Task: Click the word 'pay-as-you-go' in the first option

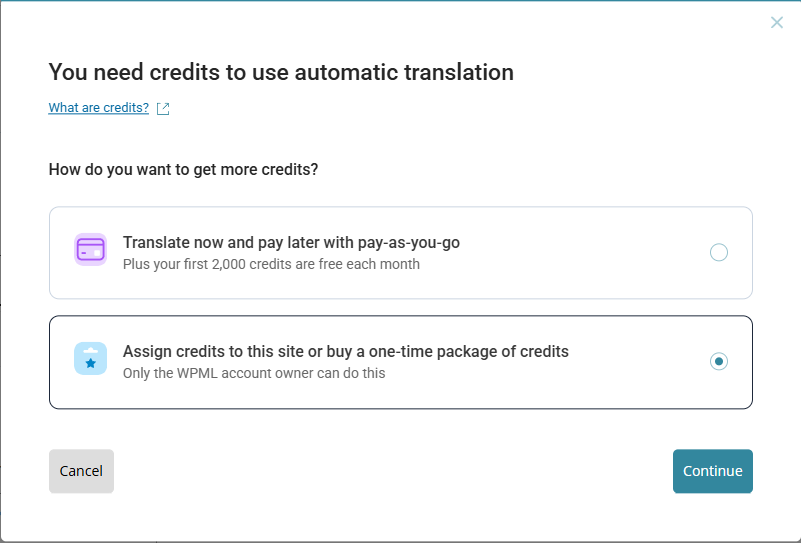Action: (x=412, y=242)
